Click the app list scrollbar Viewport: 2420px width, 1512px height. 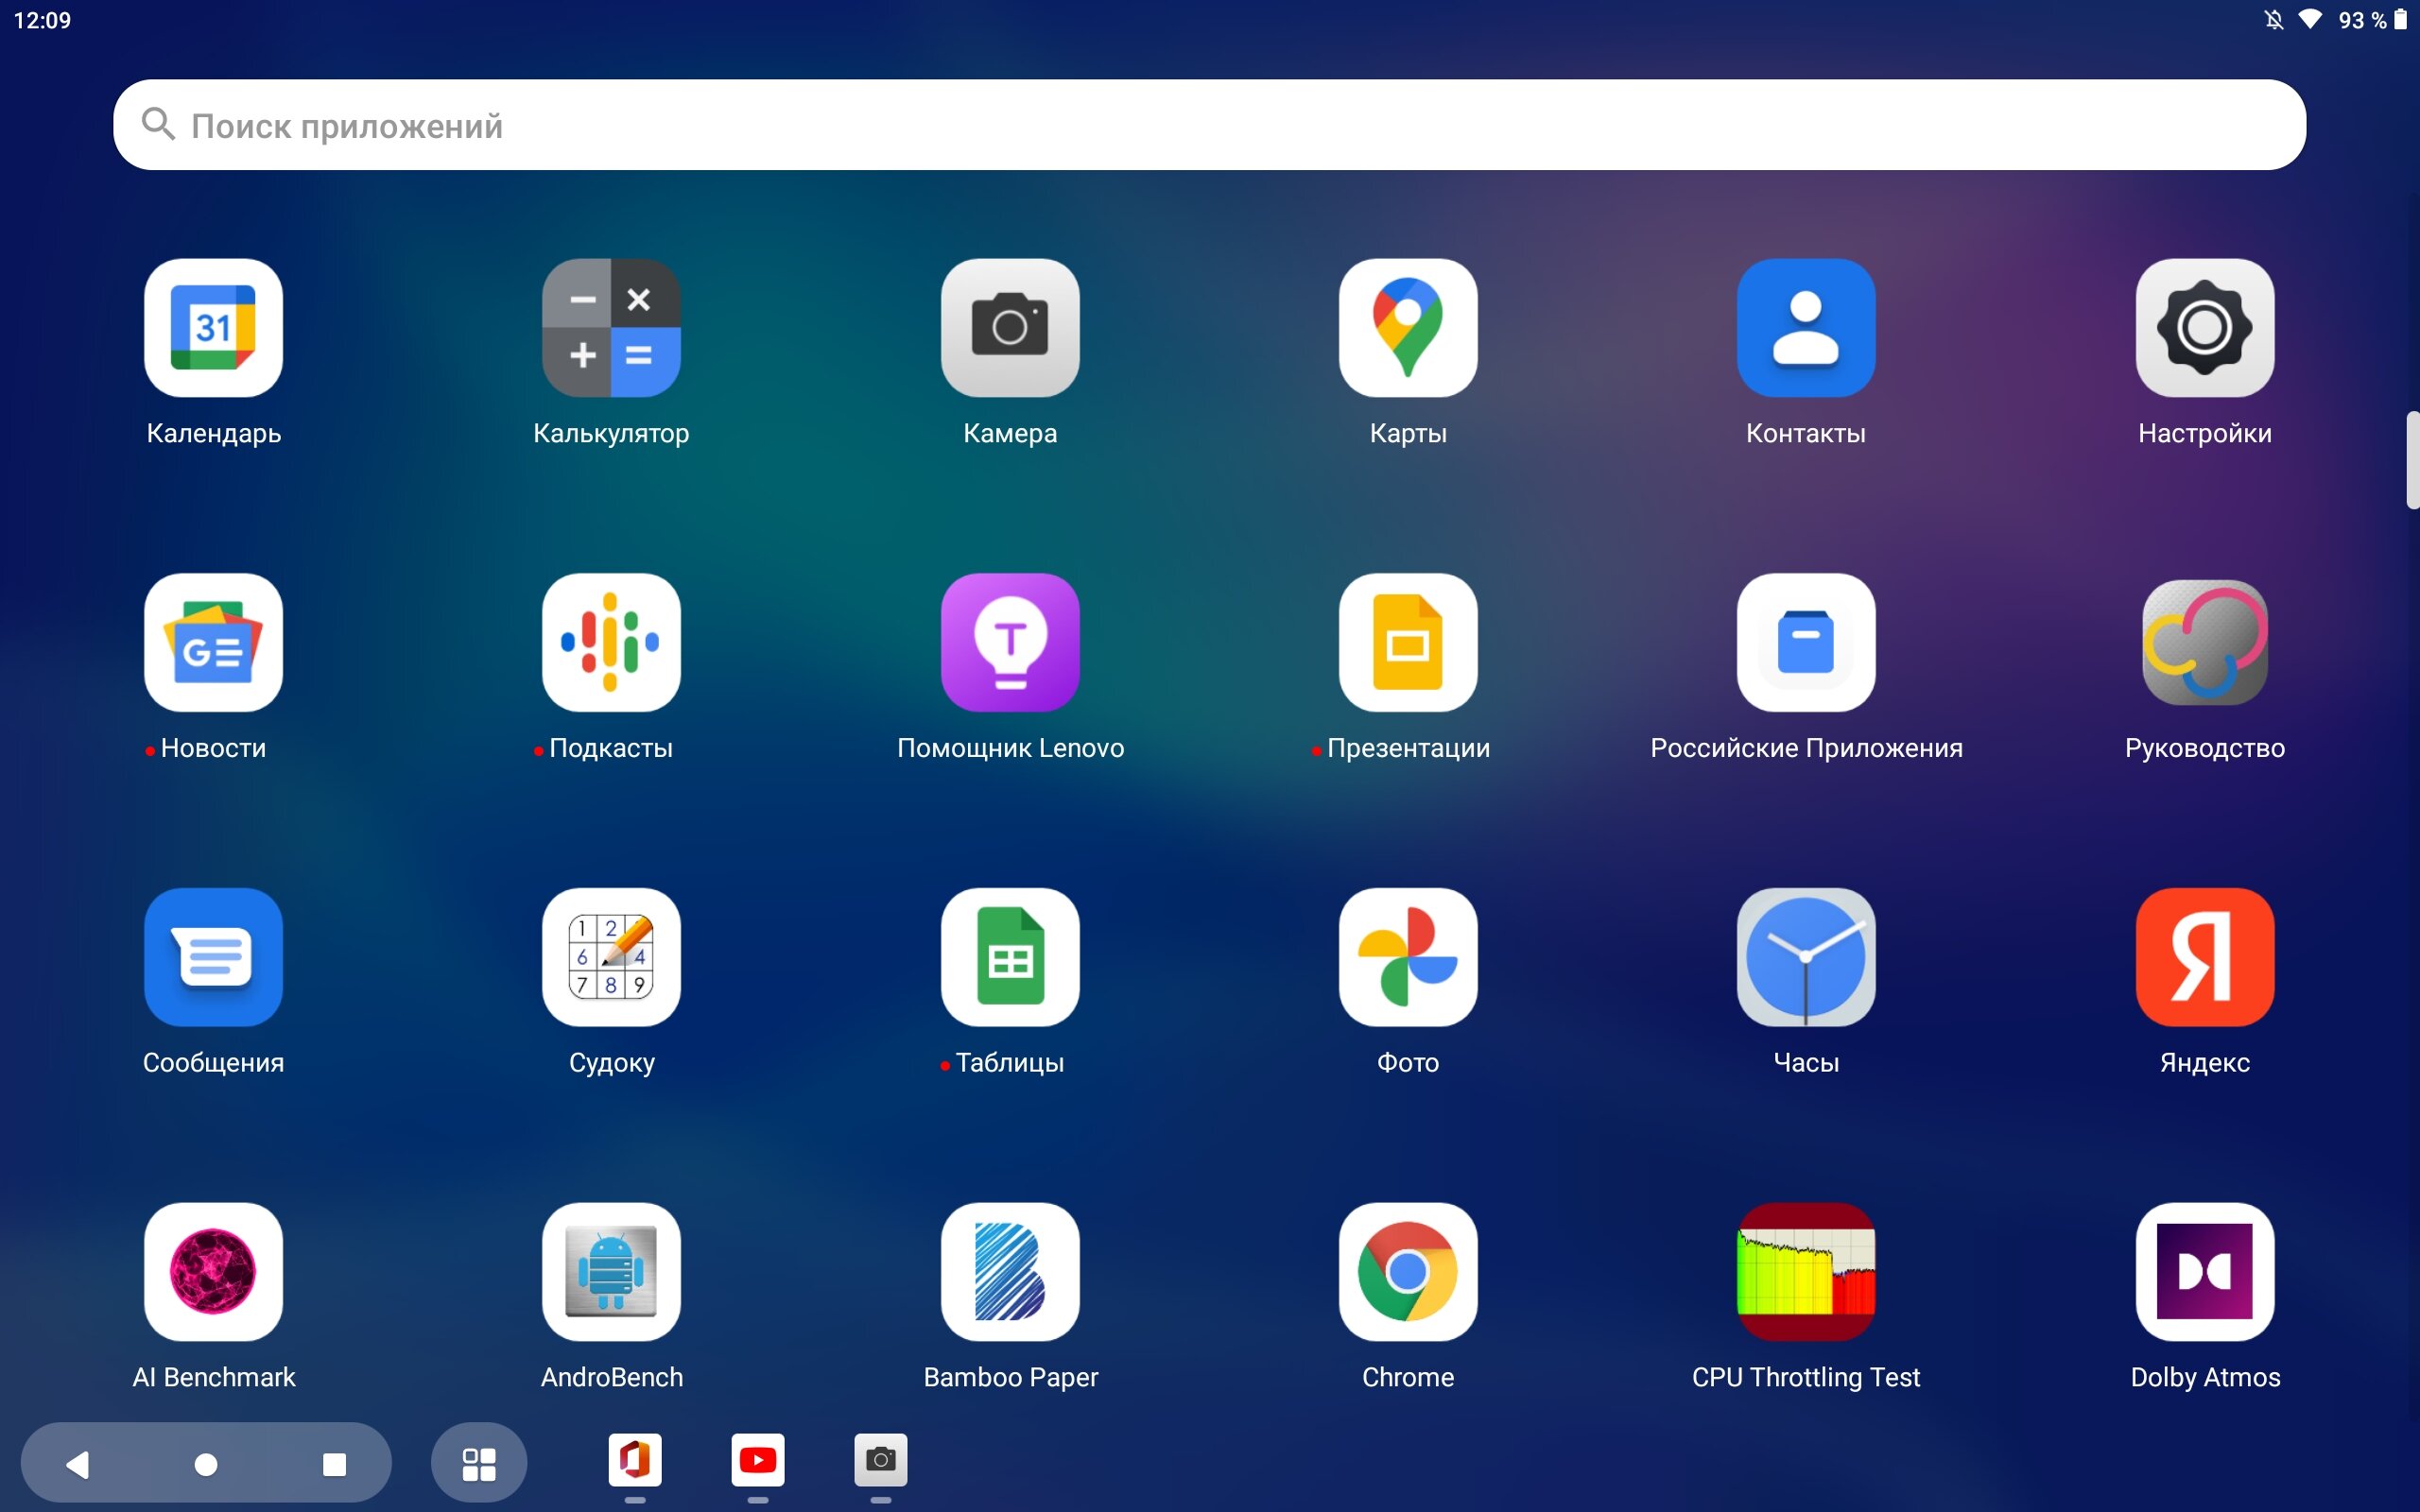[x=2413, y=460]
